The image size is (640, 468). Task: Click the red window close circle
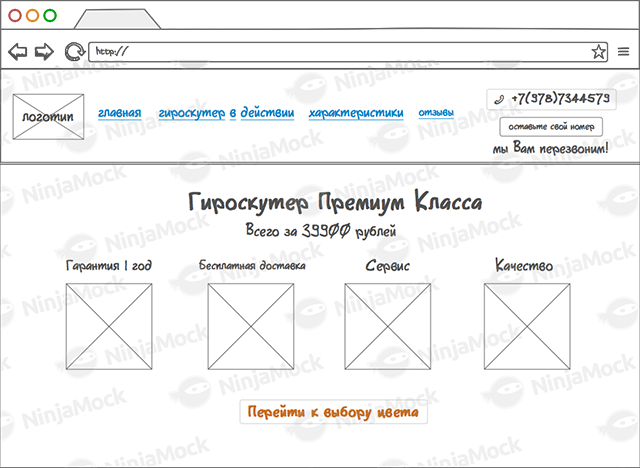click(x=15, y=16)
